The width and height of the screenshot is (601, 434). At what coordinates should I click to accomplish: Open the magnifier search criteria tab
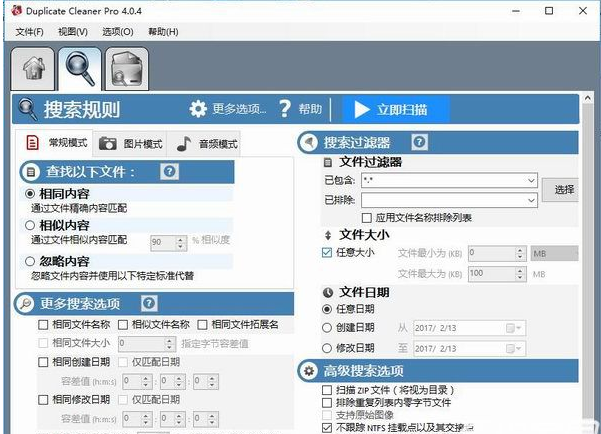(80, 69)
